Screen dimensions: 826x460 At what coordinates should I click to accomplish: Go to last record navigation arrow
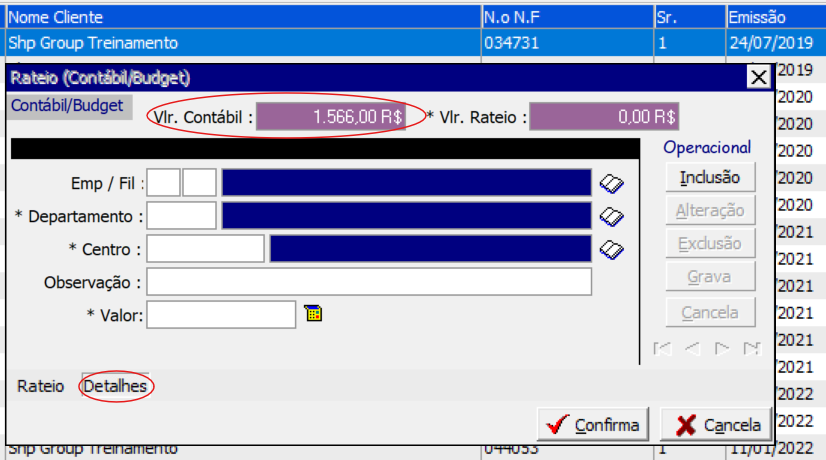752,348
